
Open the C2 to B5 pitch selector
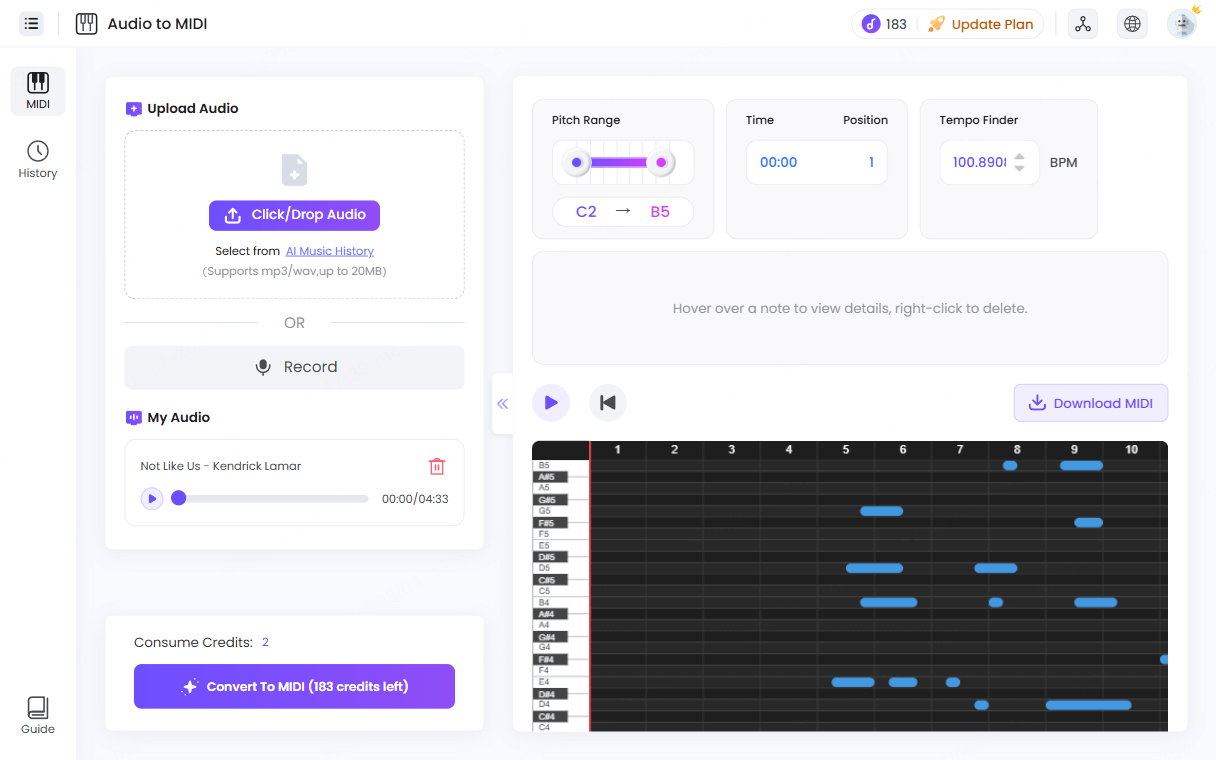point(623,211)
